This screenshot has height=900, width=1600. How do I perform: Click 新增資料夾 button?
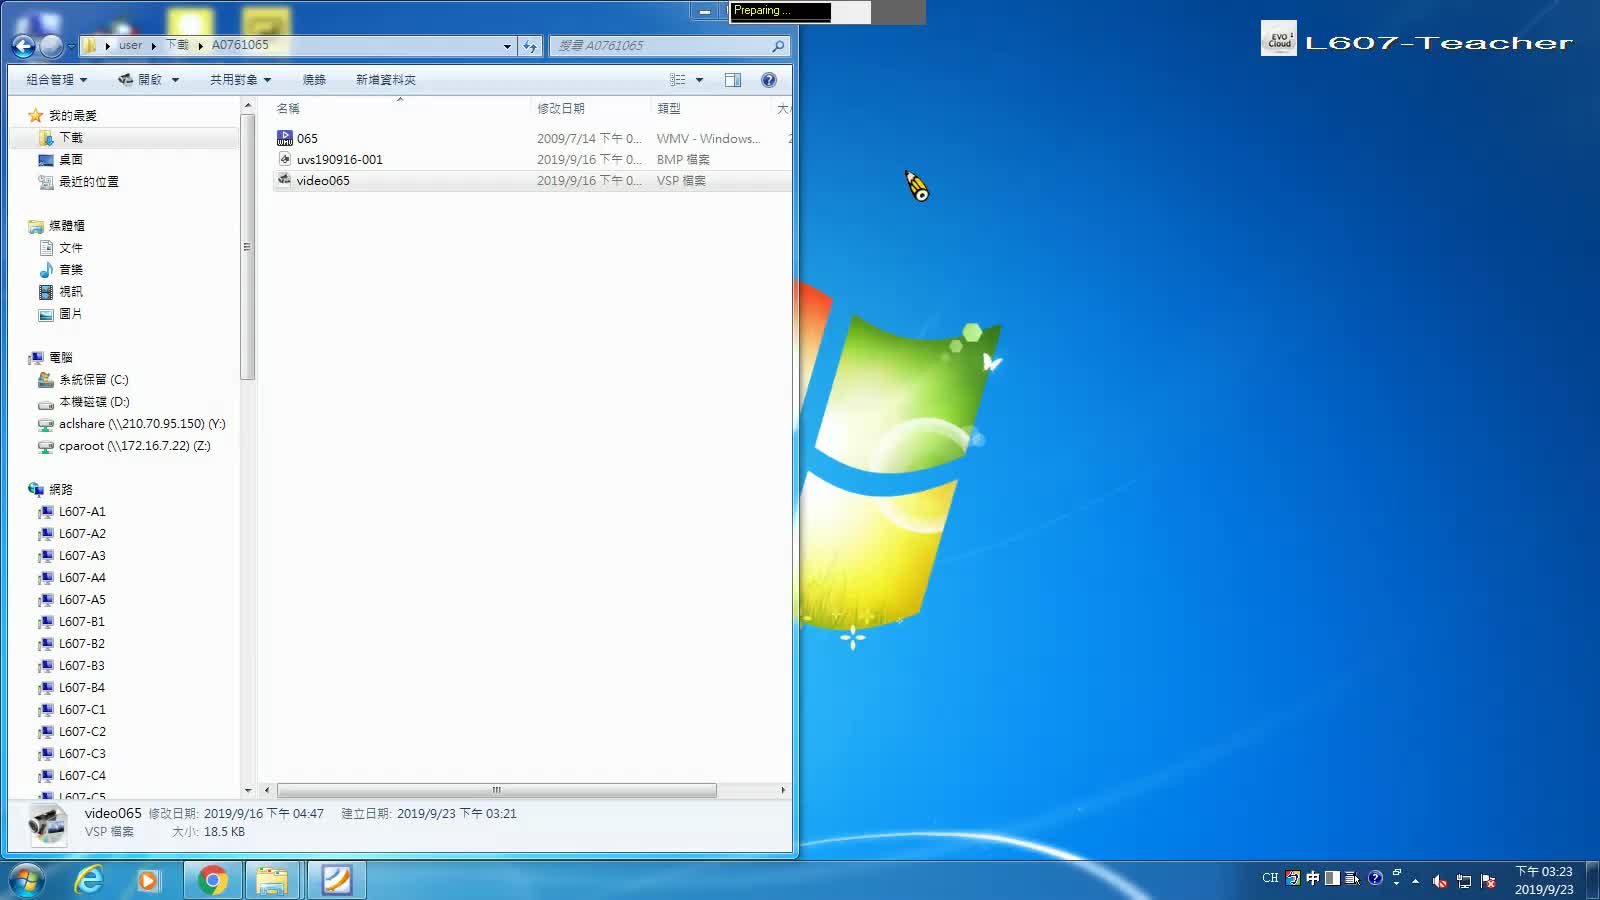(x=386, y=80)
